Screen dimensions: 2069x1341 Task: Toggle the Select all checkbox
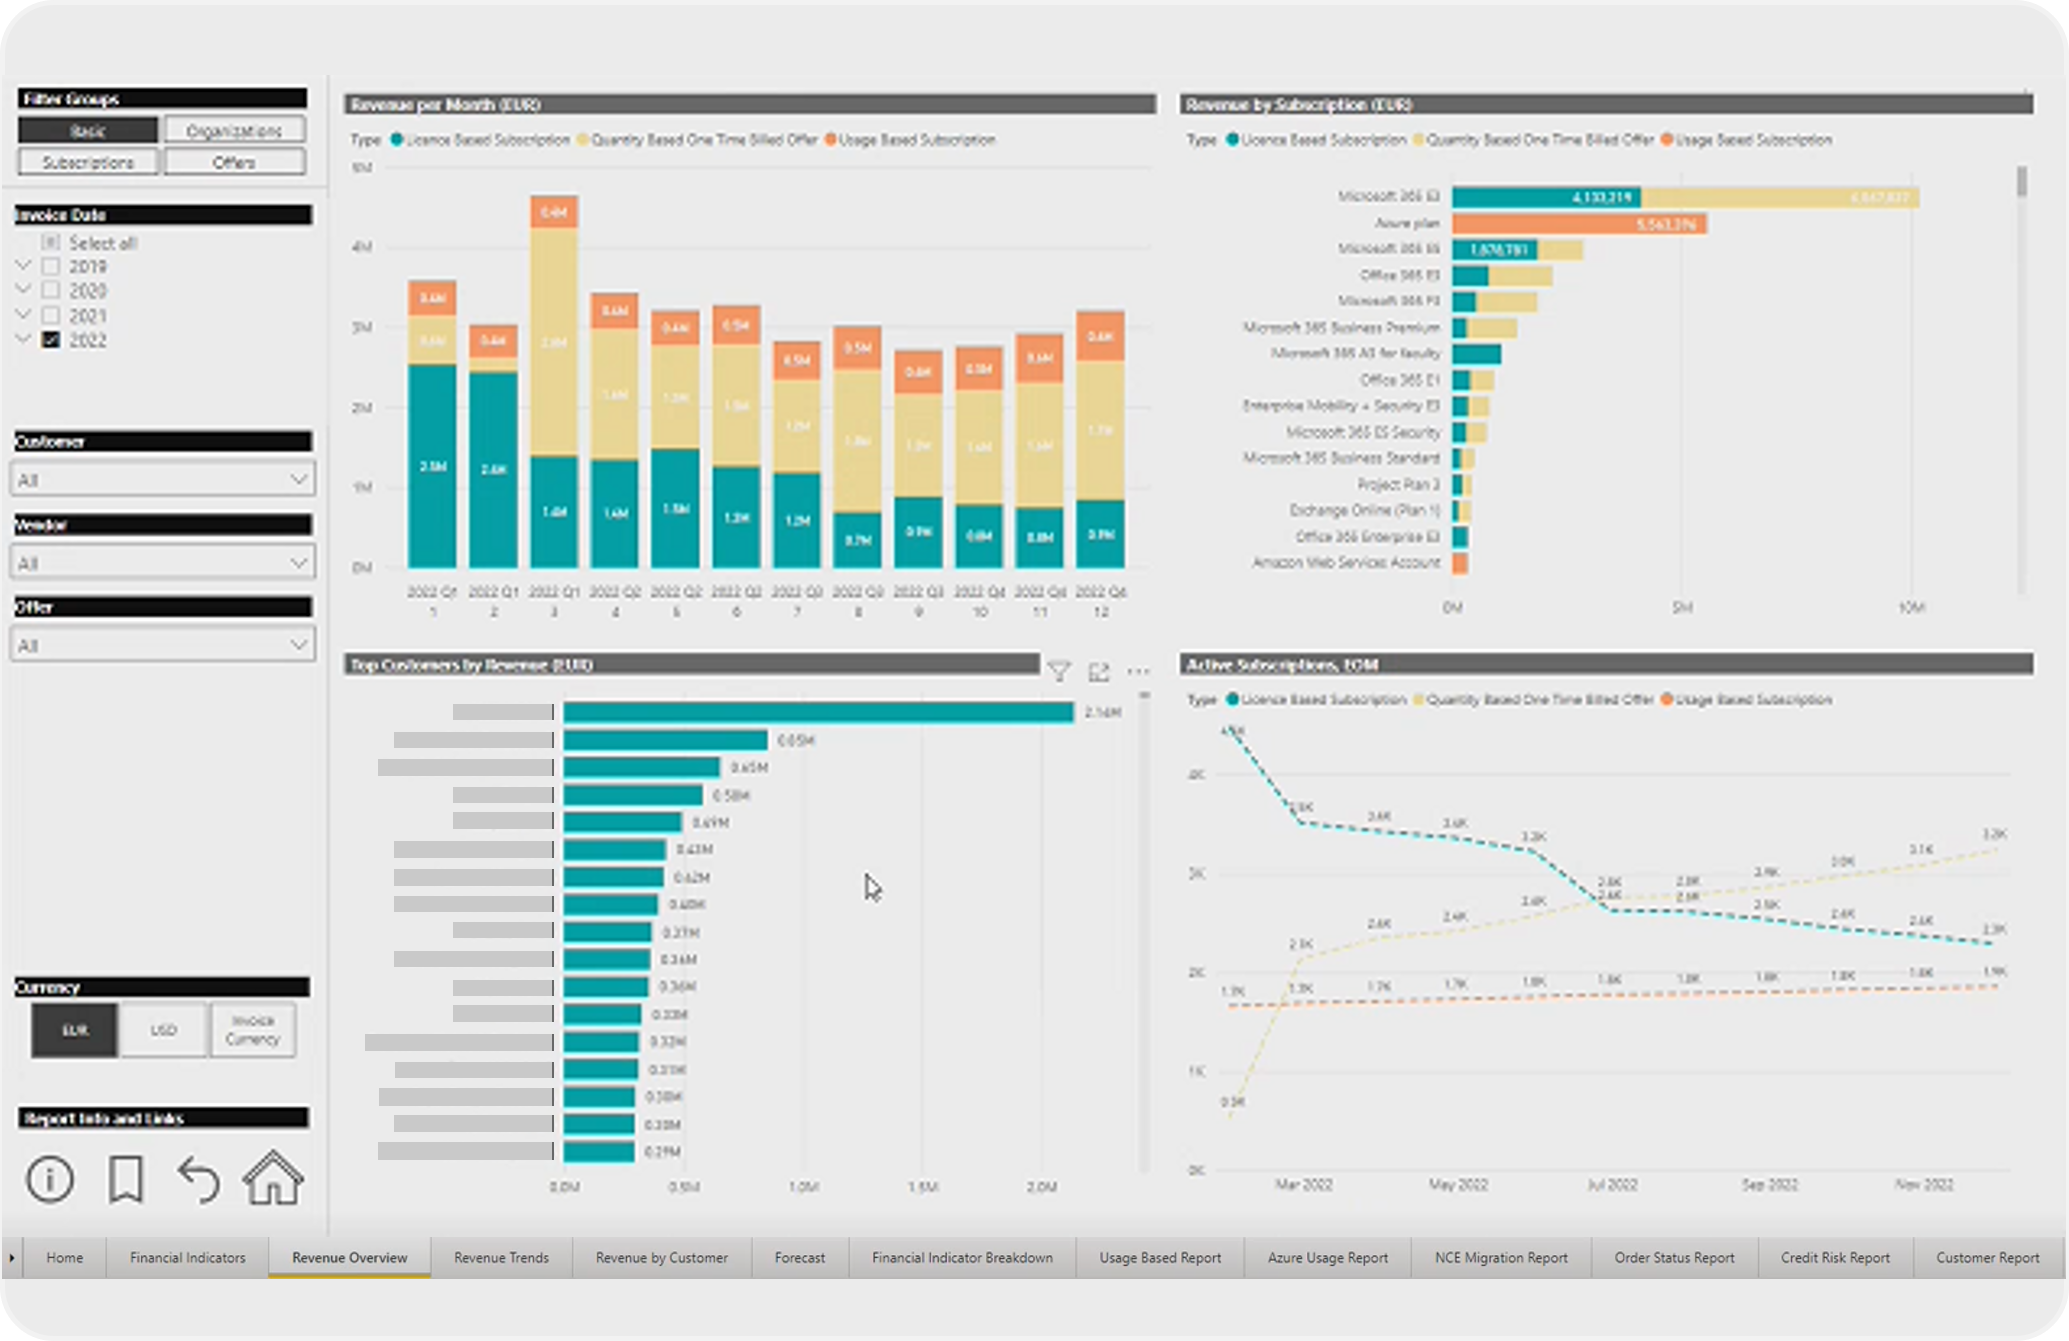click(51, 243)
